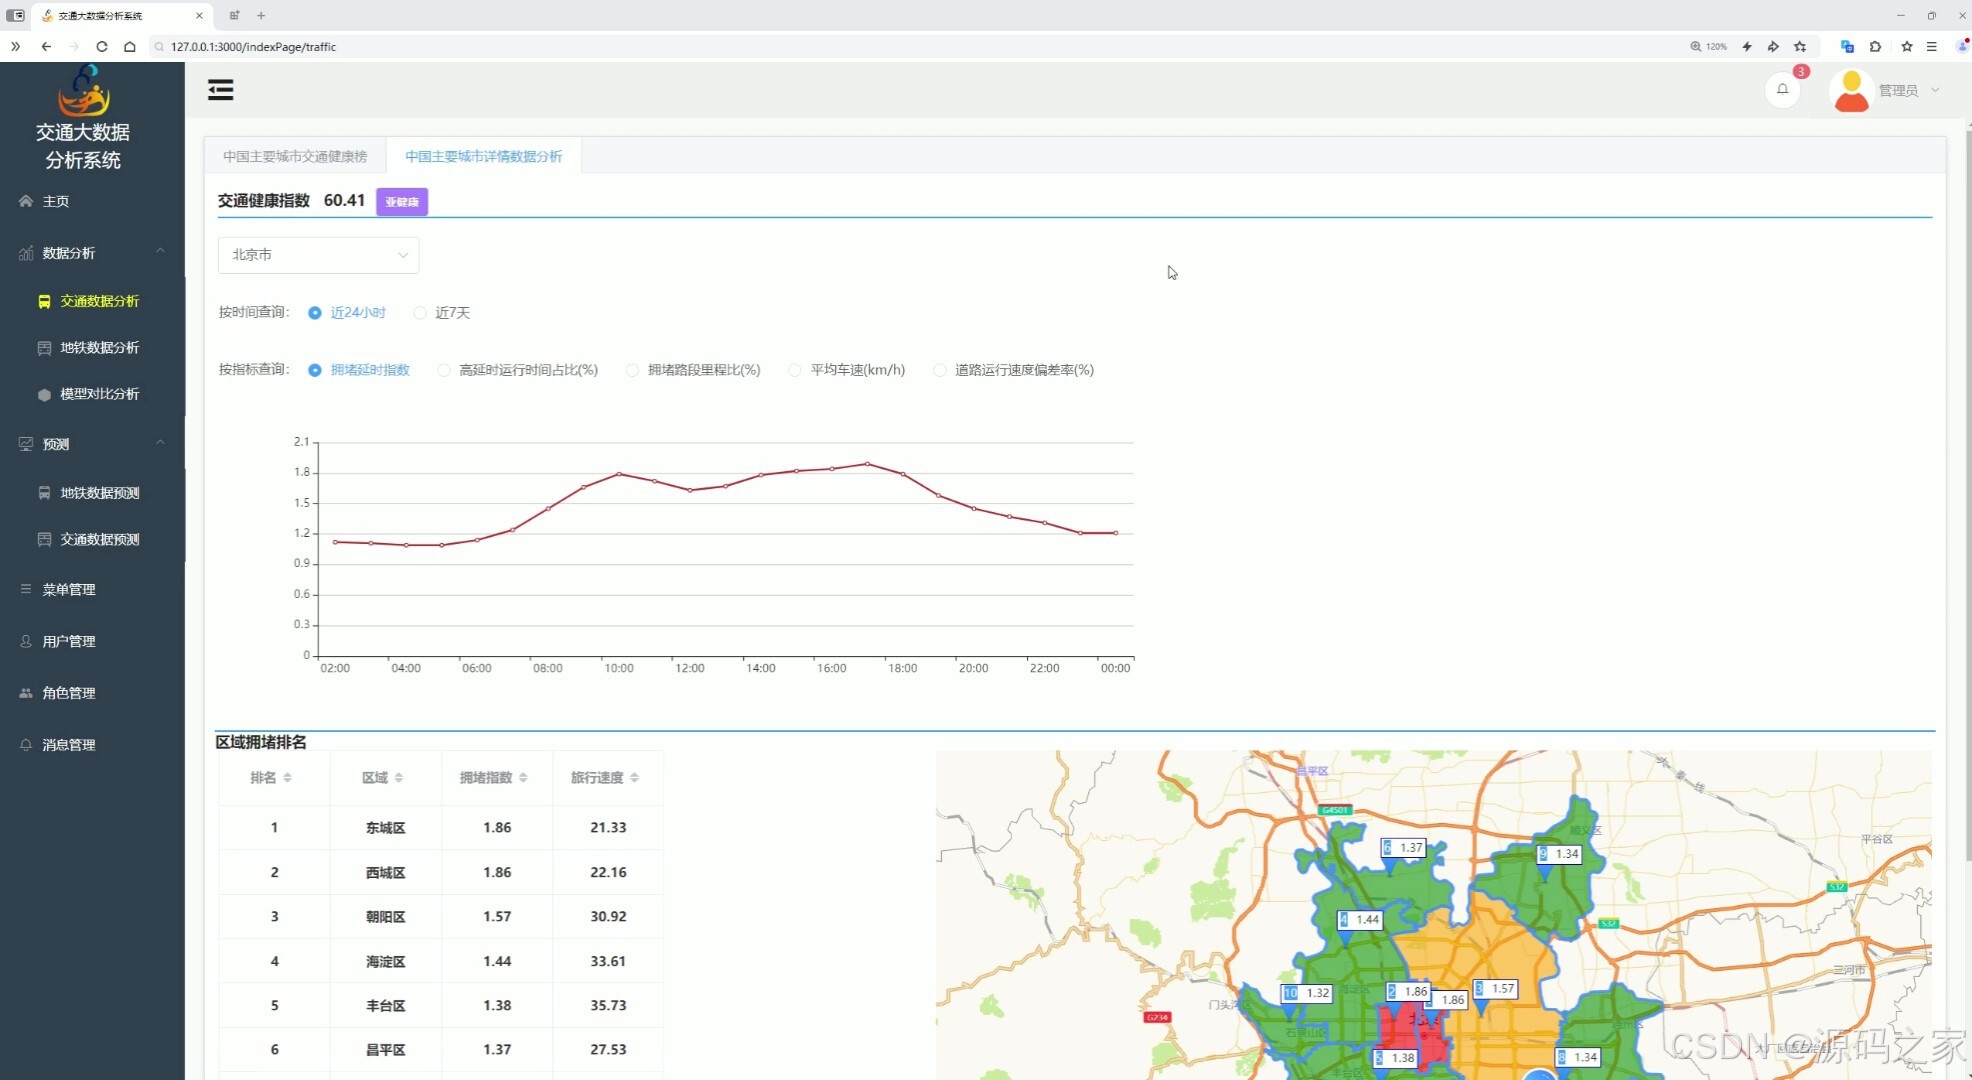Open the 菜单管理 menu item
Screen dimensions: 1972x1080
pos(69,590)
